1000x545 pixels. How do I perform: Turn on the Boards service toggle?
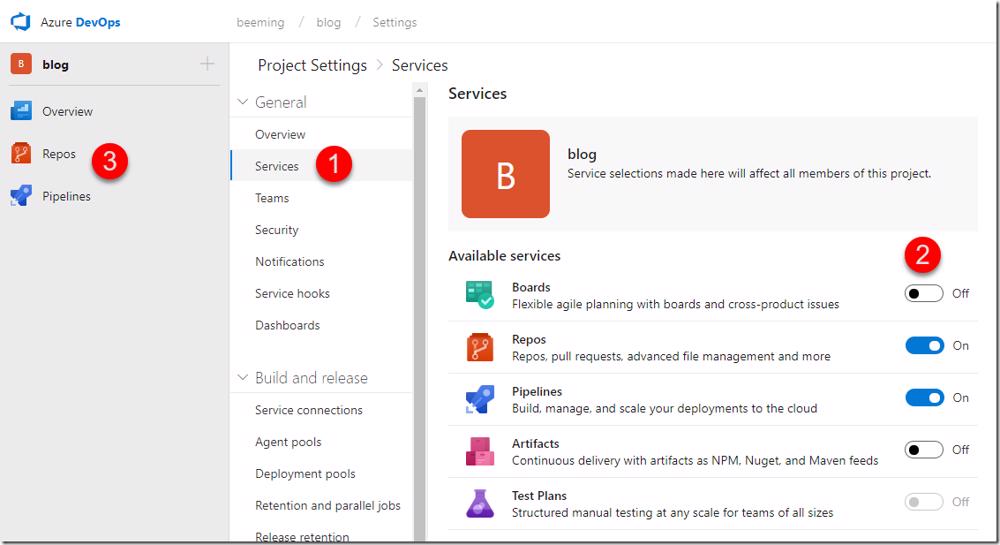click(x=923, y=293)
